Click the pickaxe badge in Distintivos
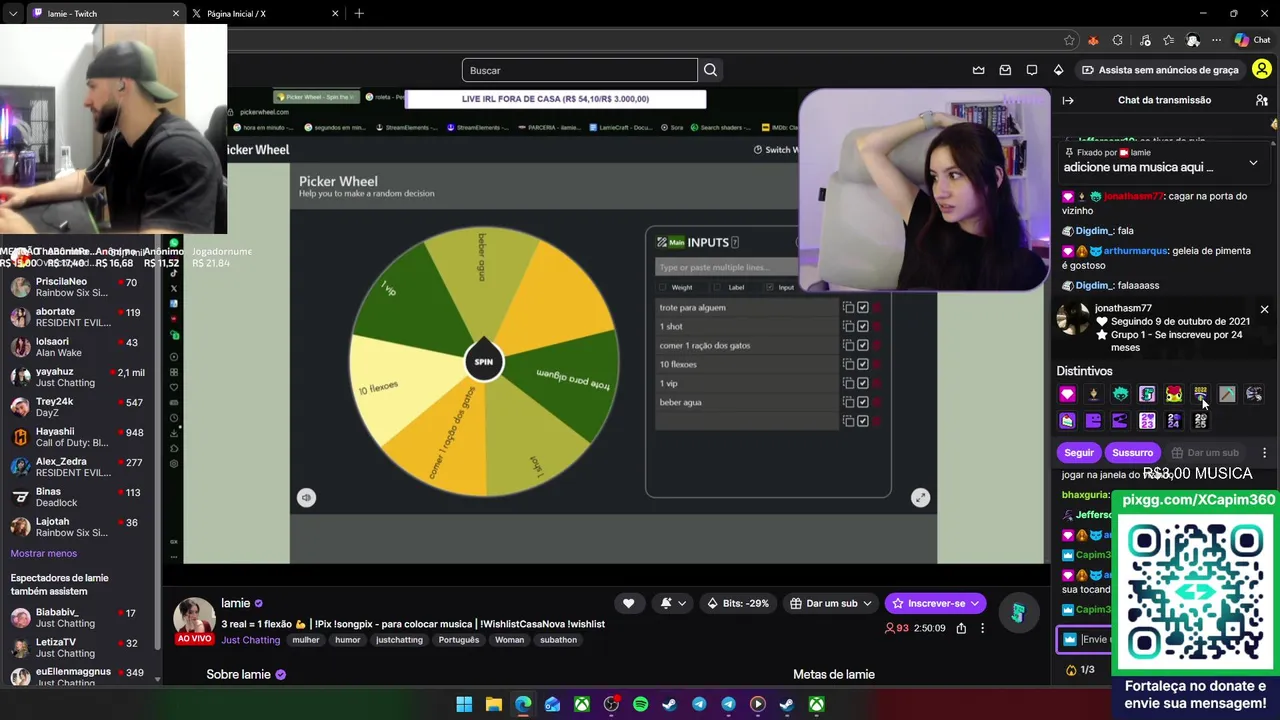The height and width of the screenshot is (720, 1280). tap(1227, 394)
